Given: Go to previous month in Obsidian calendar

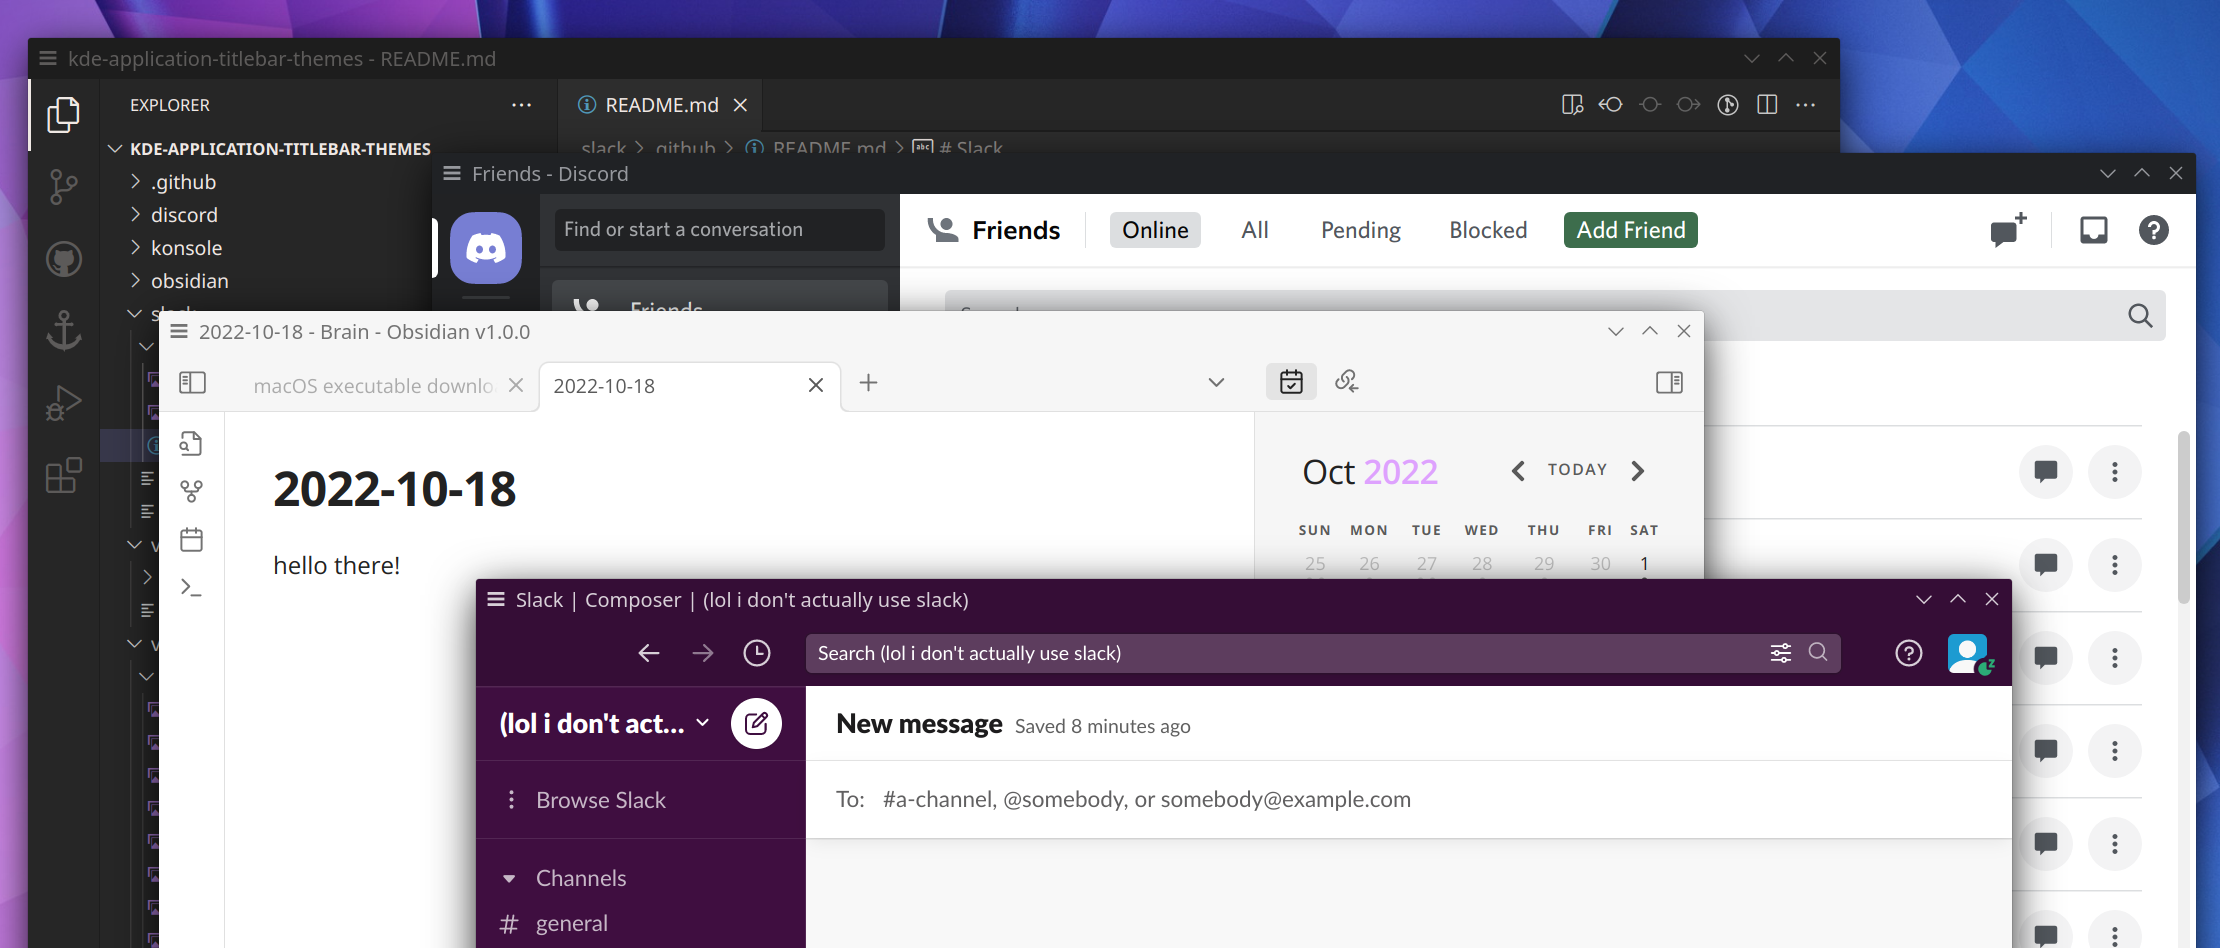Looking at the screenshot, I should pyautogui.click(x=1518, y=470).
